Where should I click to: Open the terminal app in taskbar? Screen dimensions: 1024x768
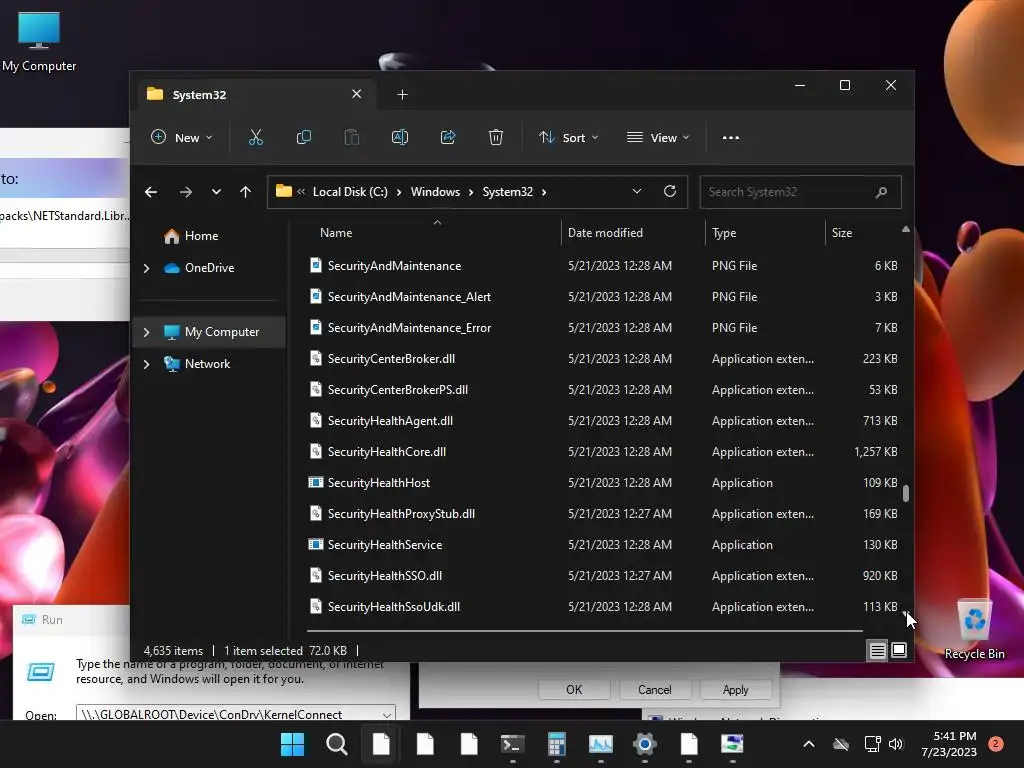click(513, 744)
